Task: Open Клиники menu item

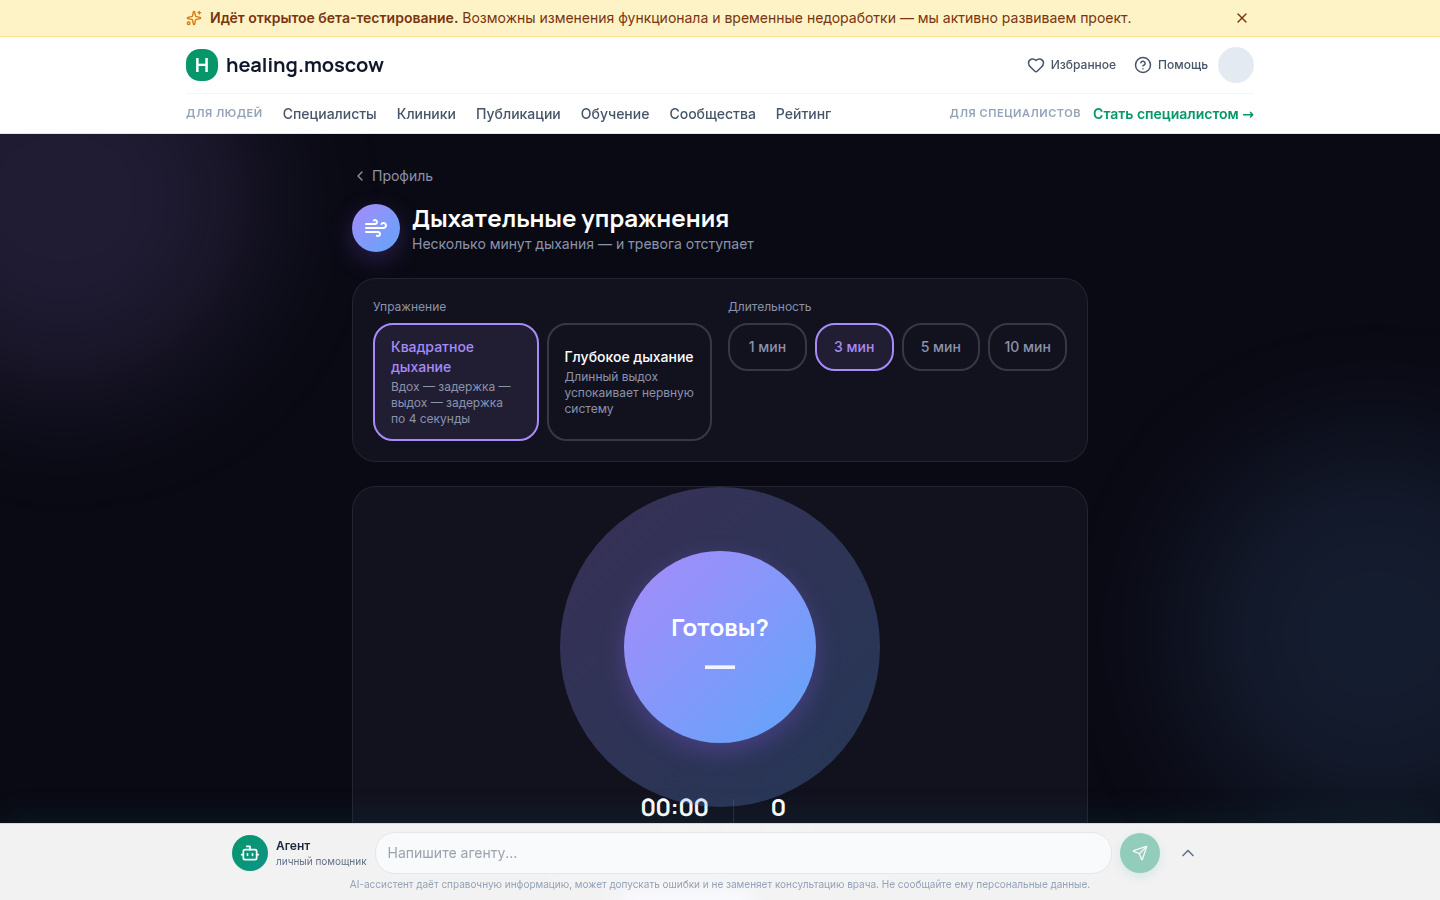Action: coord(426,114)
